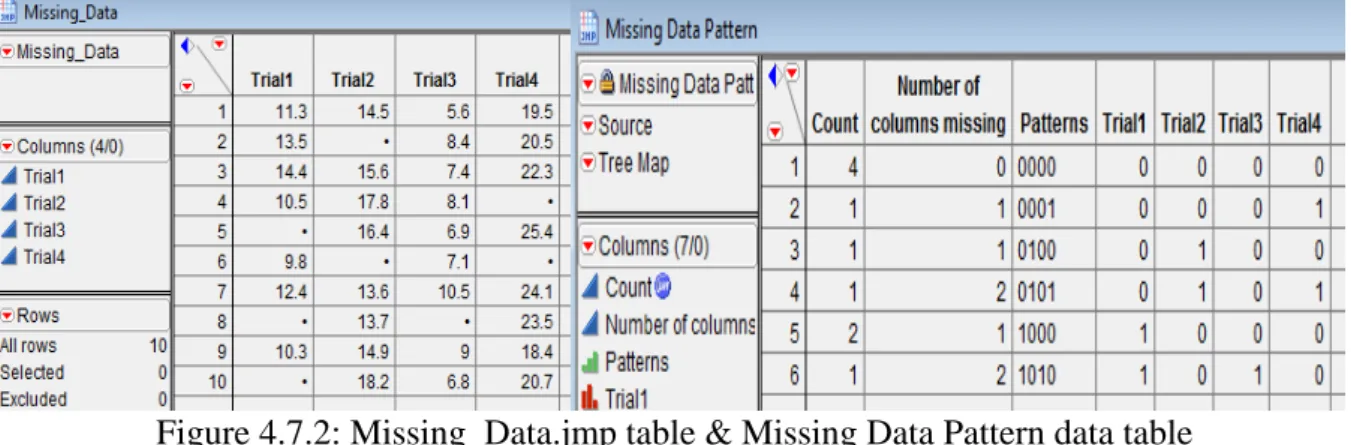Screen dimensions: 1351x445
Task: Click red bar icon beside Trial1 in Pattern panel
Action: tap(591, 397)
